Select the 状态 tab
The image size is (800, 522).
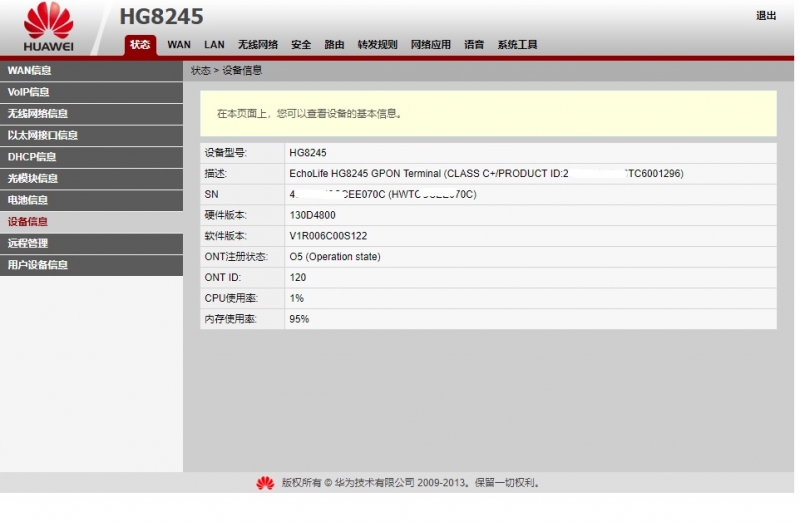[x=140, y=45]
